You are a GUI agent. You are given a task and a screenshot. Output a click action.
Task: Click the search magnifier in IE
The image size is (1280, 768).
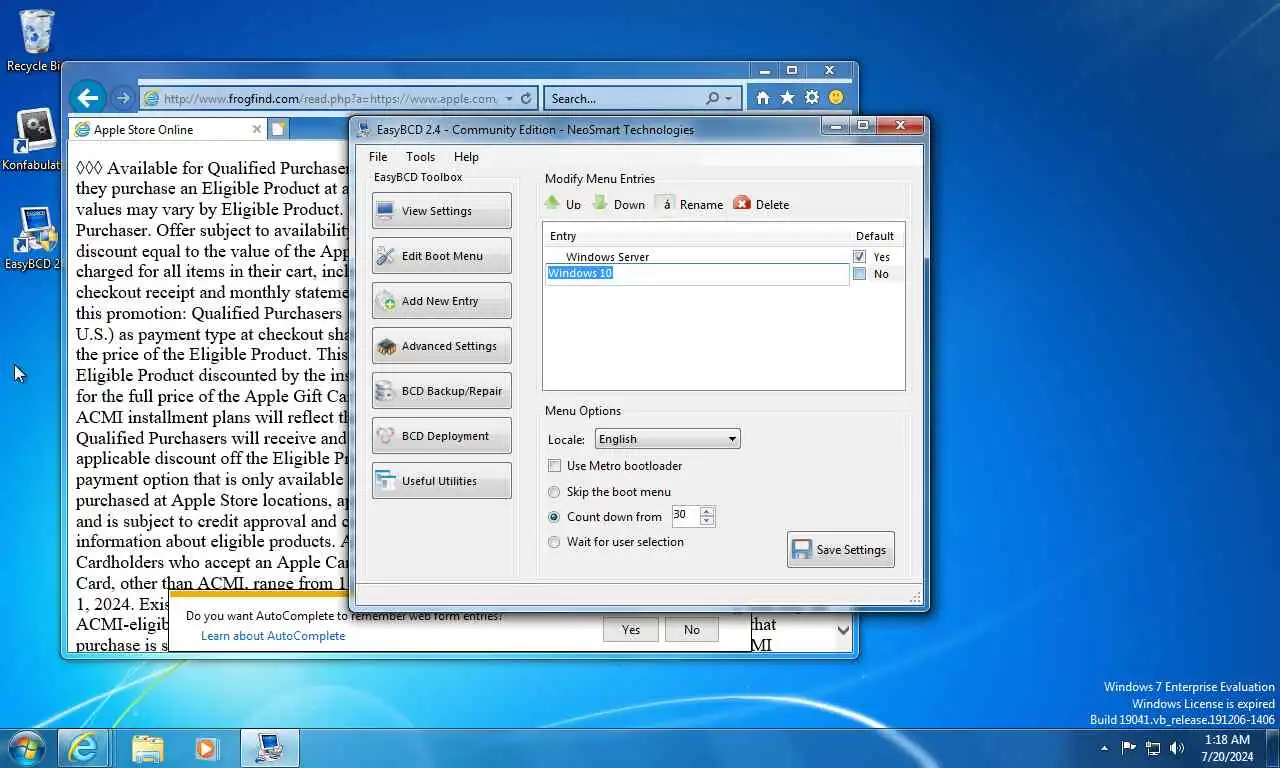point(712,98)
